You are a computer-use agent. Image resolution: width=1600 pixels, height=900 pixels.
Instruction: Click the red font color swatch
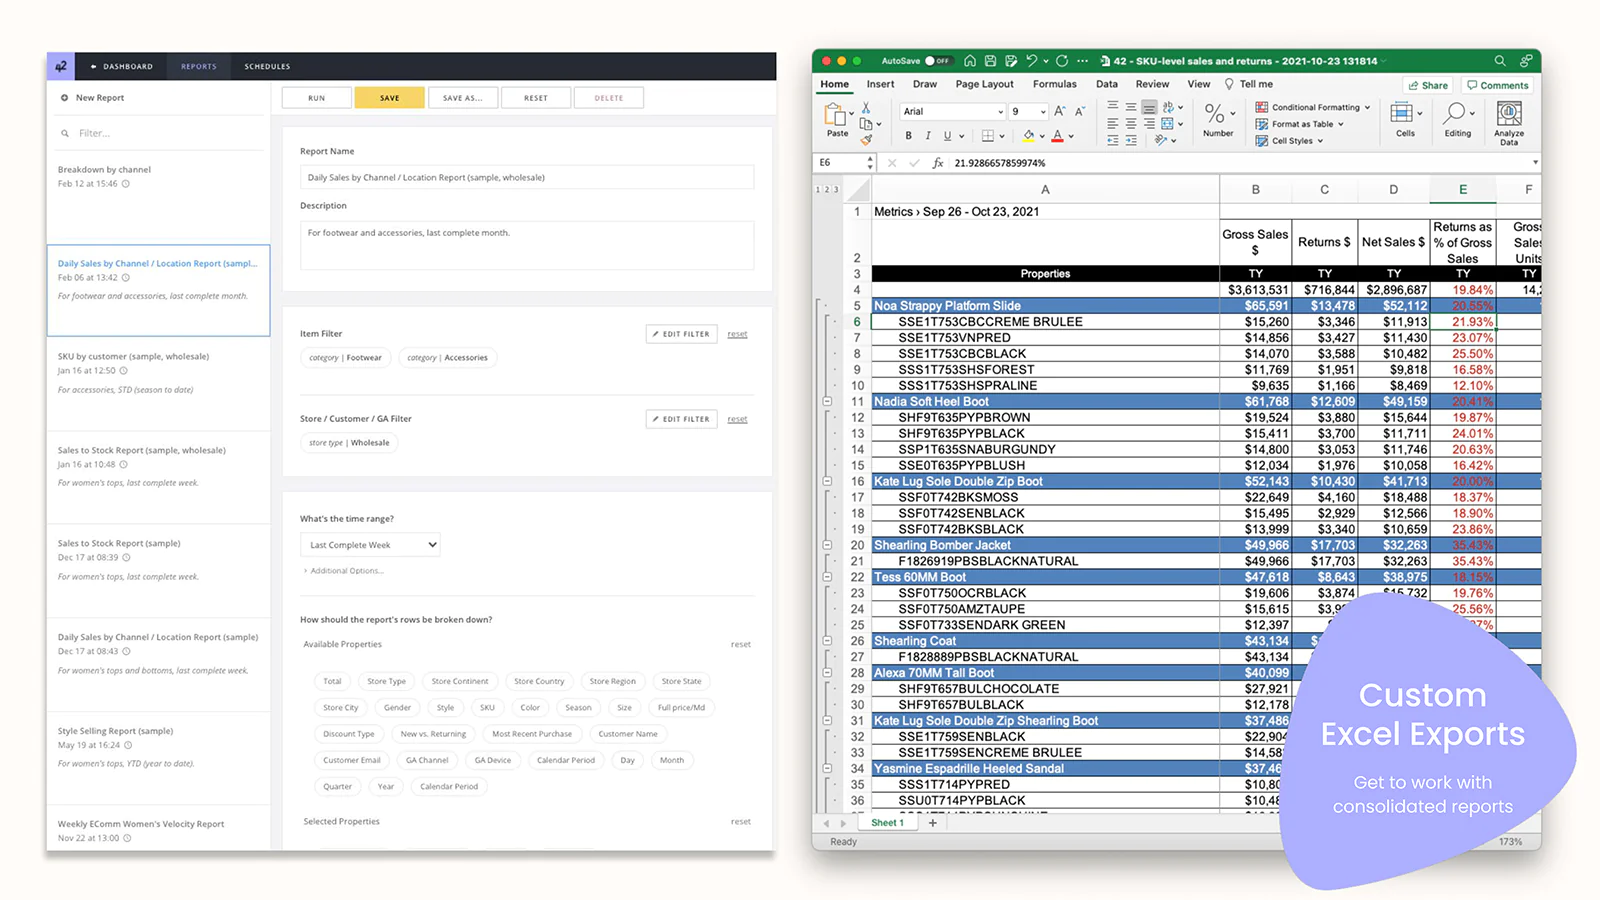click(x=1057, y=136)
